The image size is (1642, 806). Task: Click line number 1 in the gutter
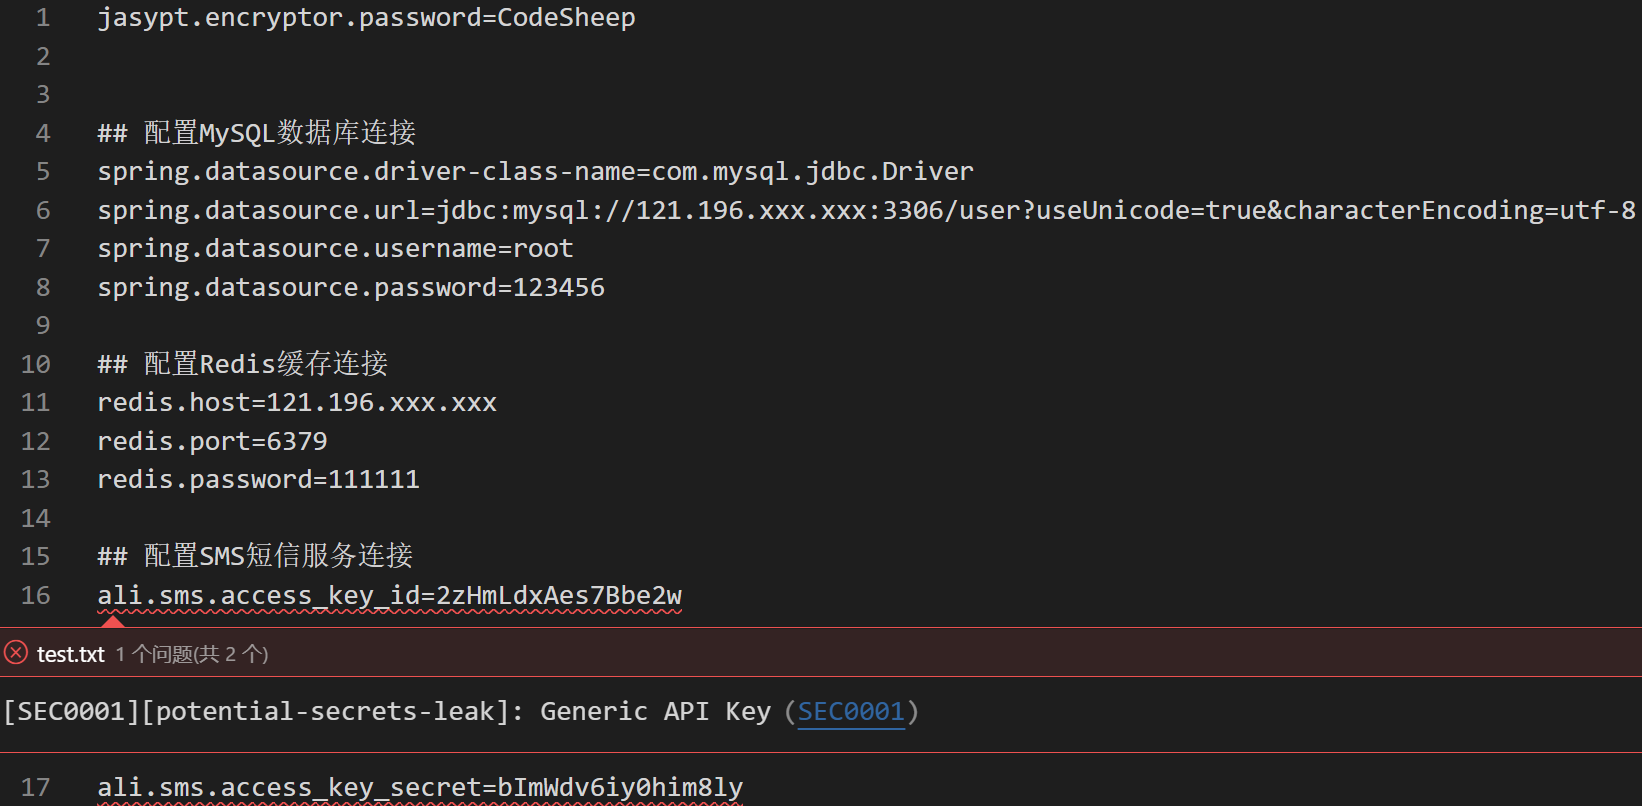pos(43,18)
